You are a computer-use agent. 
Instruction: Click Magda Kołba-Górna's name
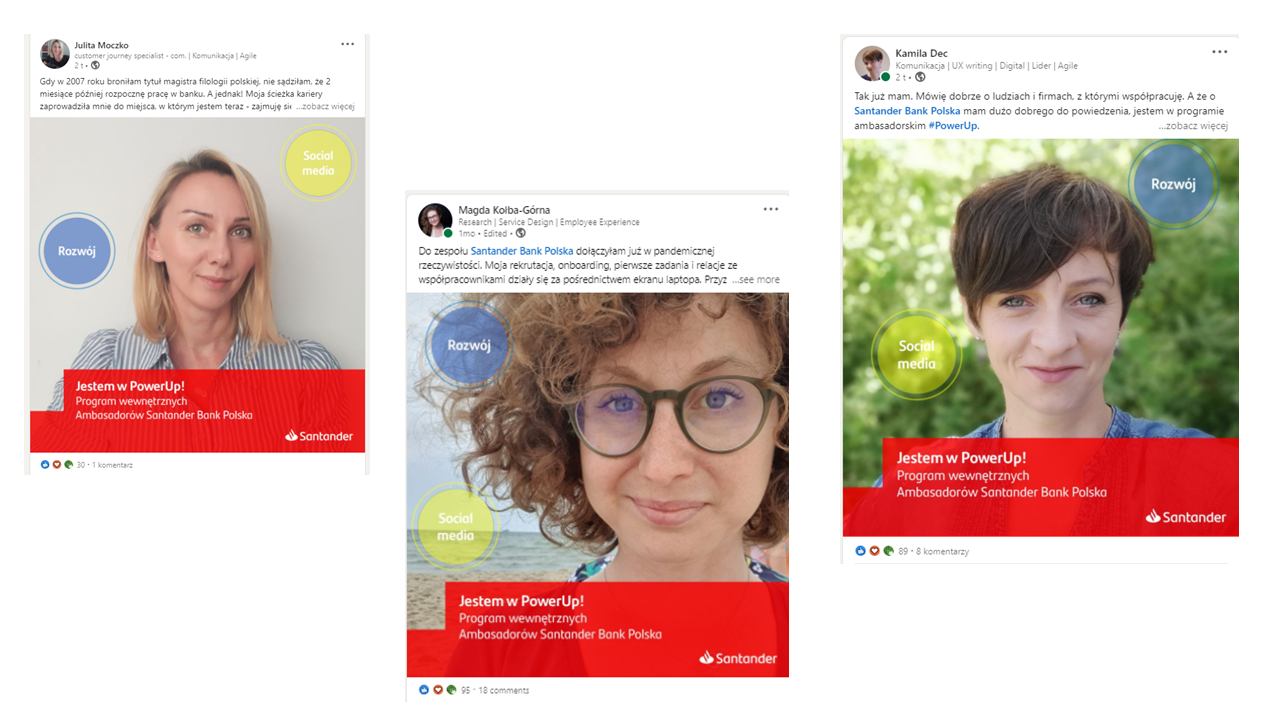pyautogui.click(x=504, y=210)
